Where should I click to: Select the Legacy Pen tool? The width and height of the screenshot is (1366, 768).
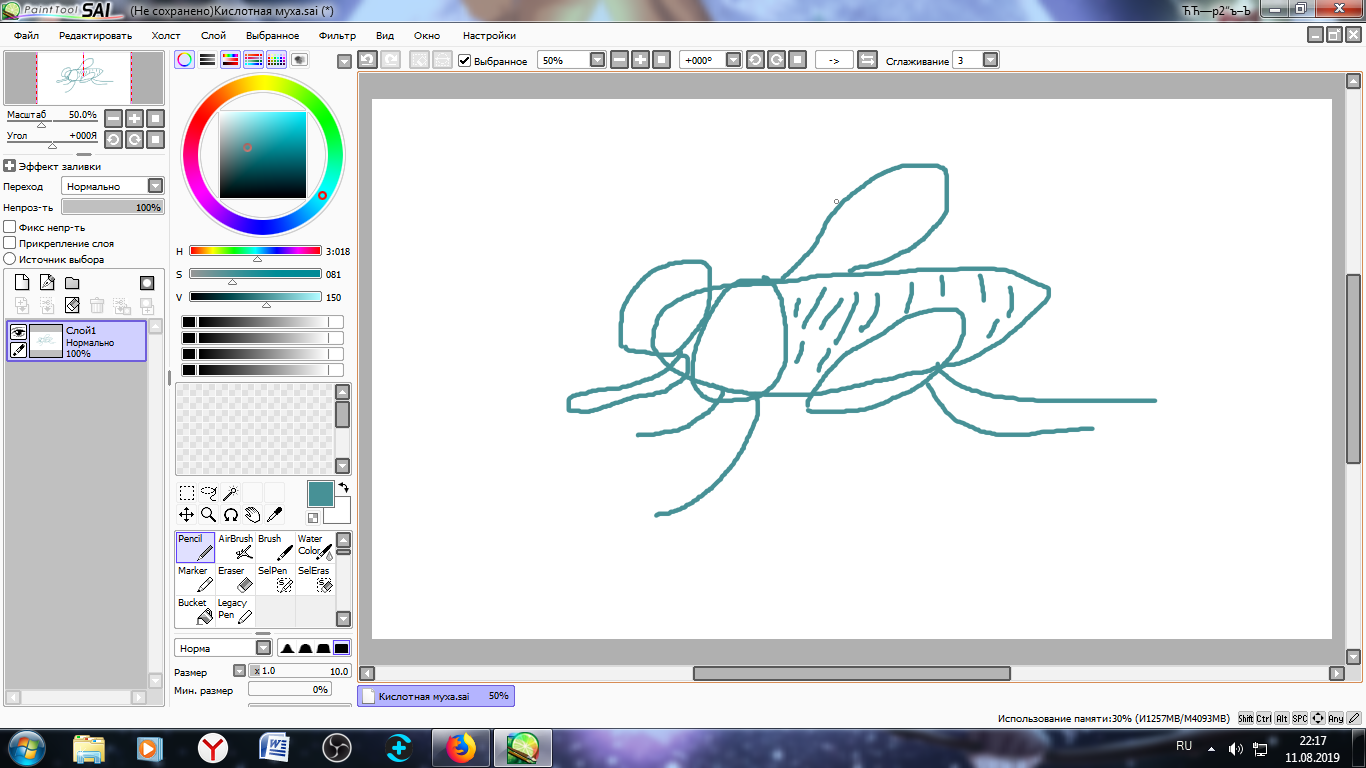click(235, 611)
